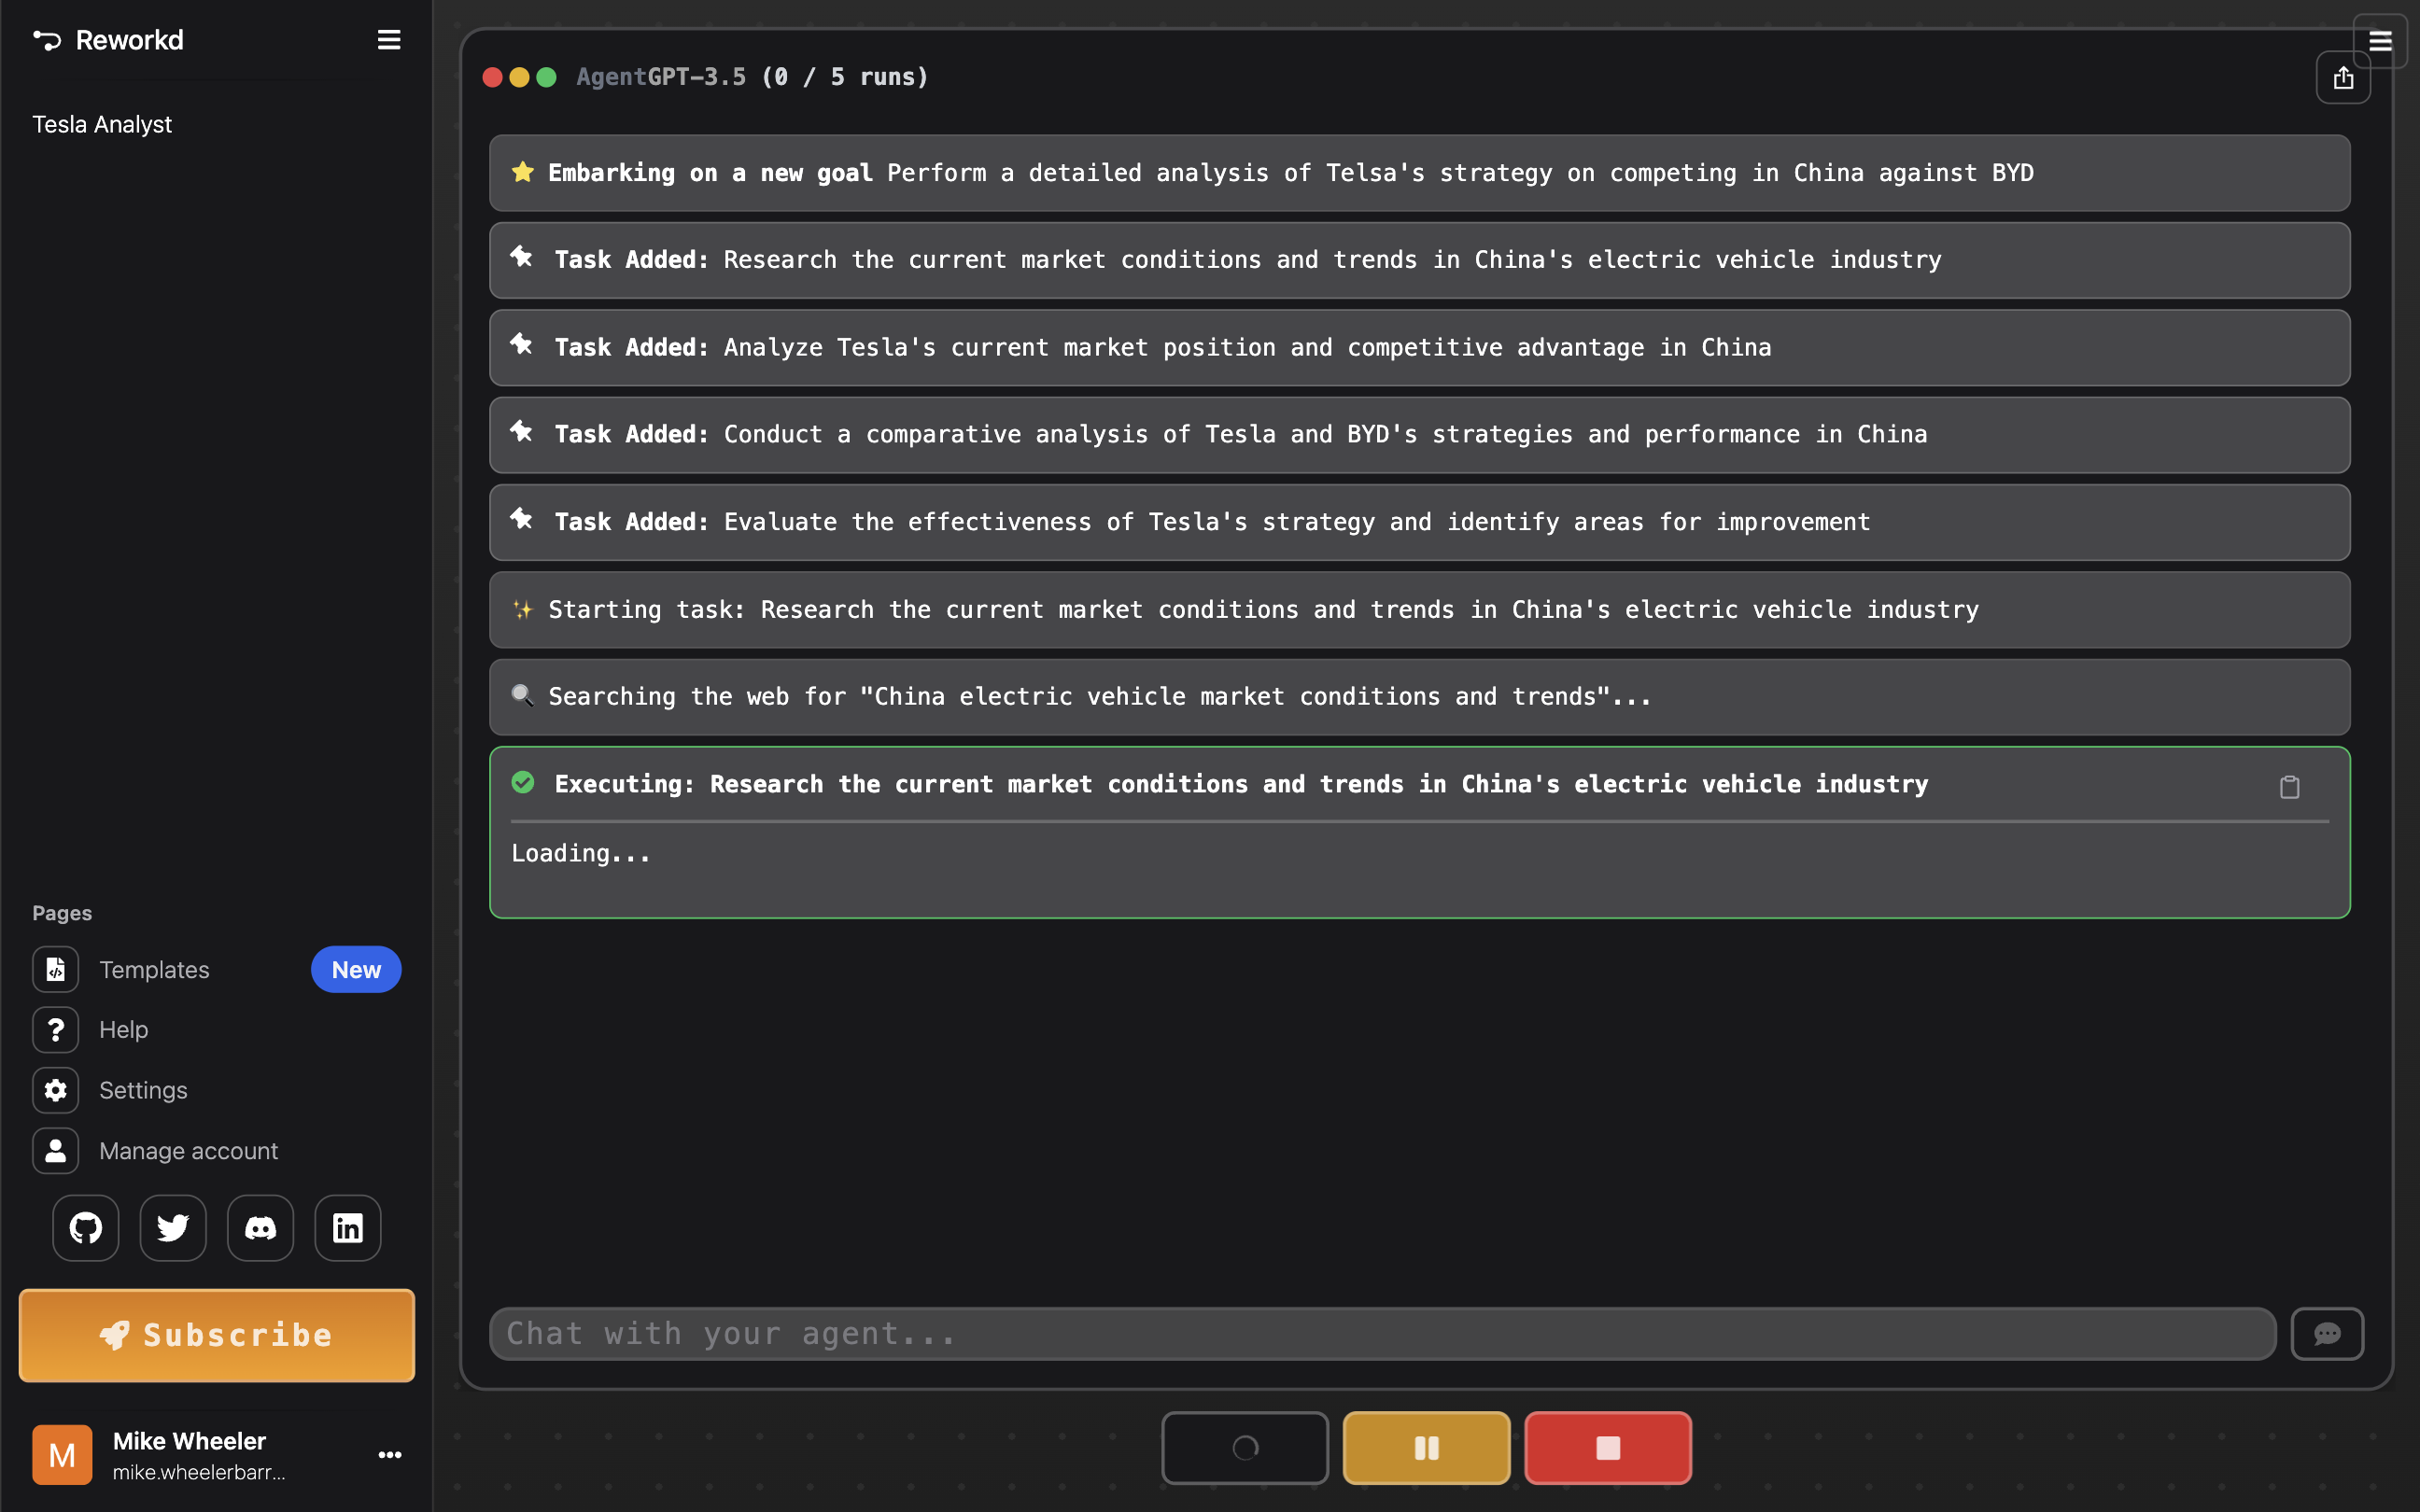
Task: Send a chat message via the speech bubble icon
Action: 2327,1333
